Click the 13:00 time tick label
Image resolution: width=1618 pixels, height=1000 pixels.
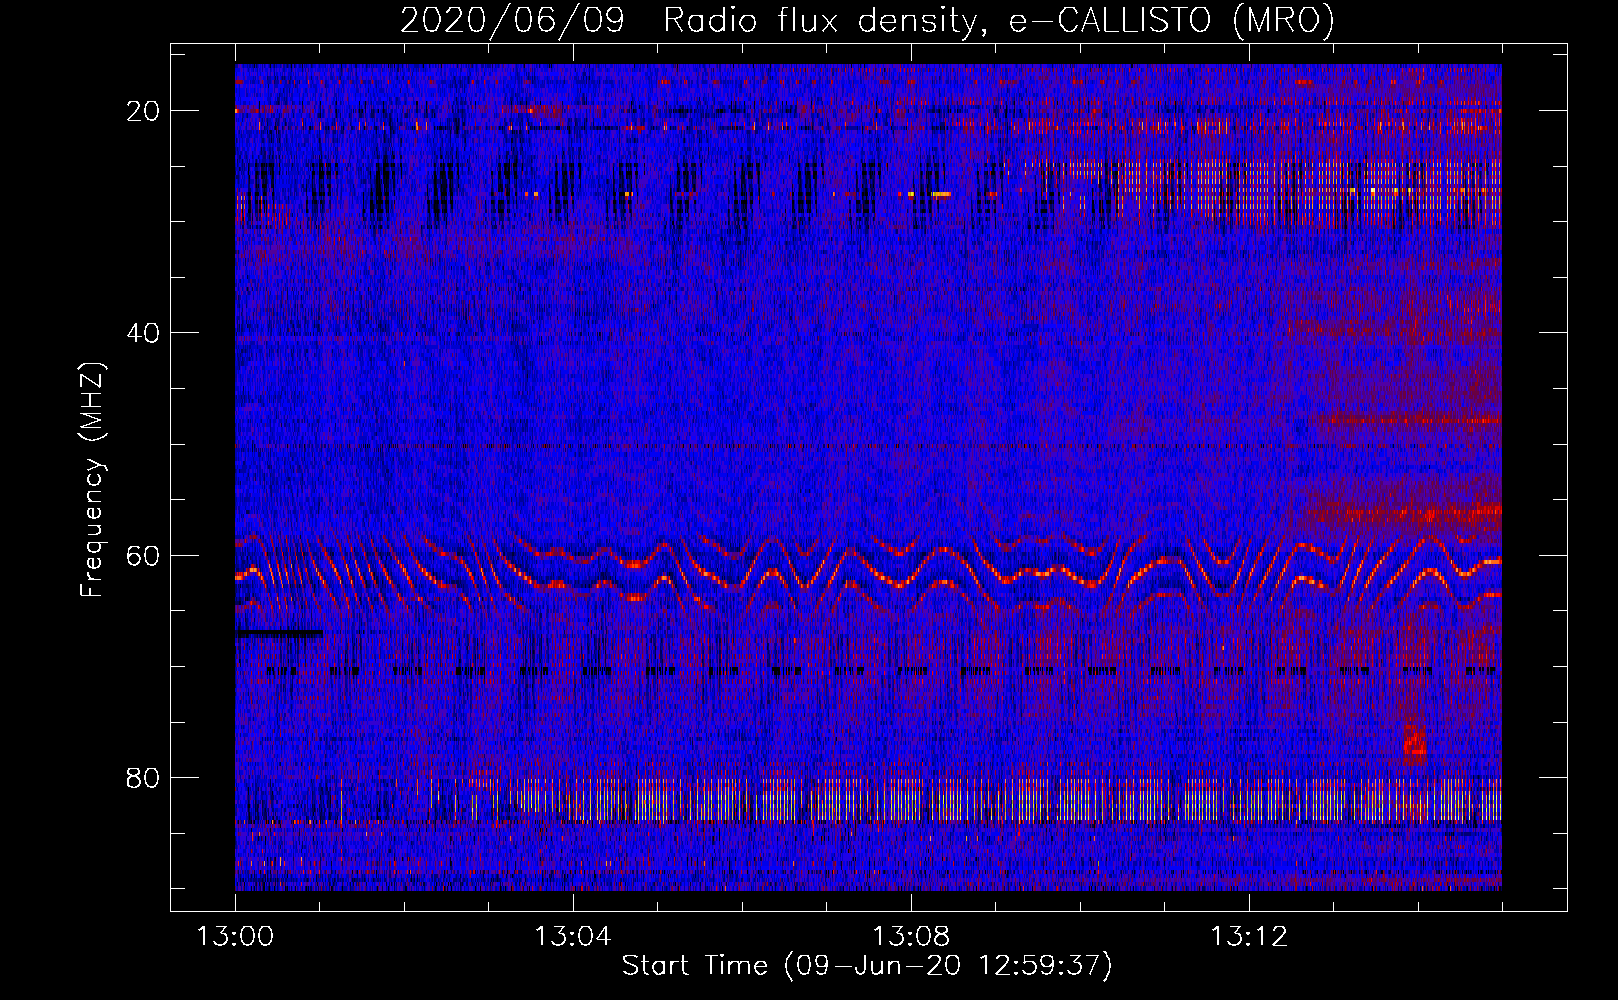[x=235, y=937]
